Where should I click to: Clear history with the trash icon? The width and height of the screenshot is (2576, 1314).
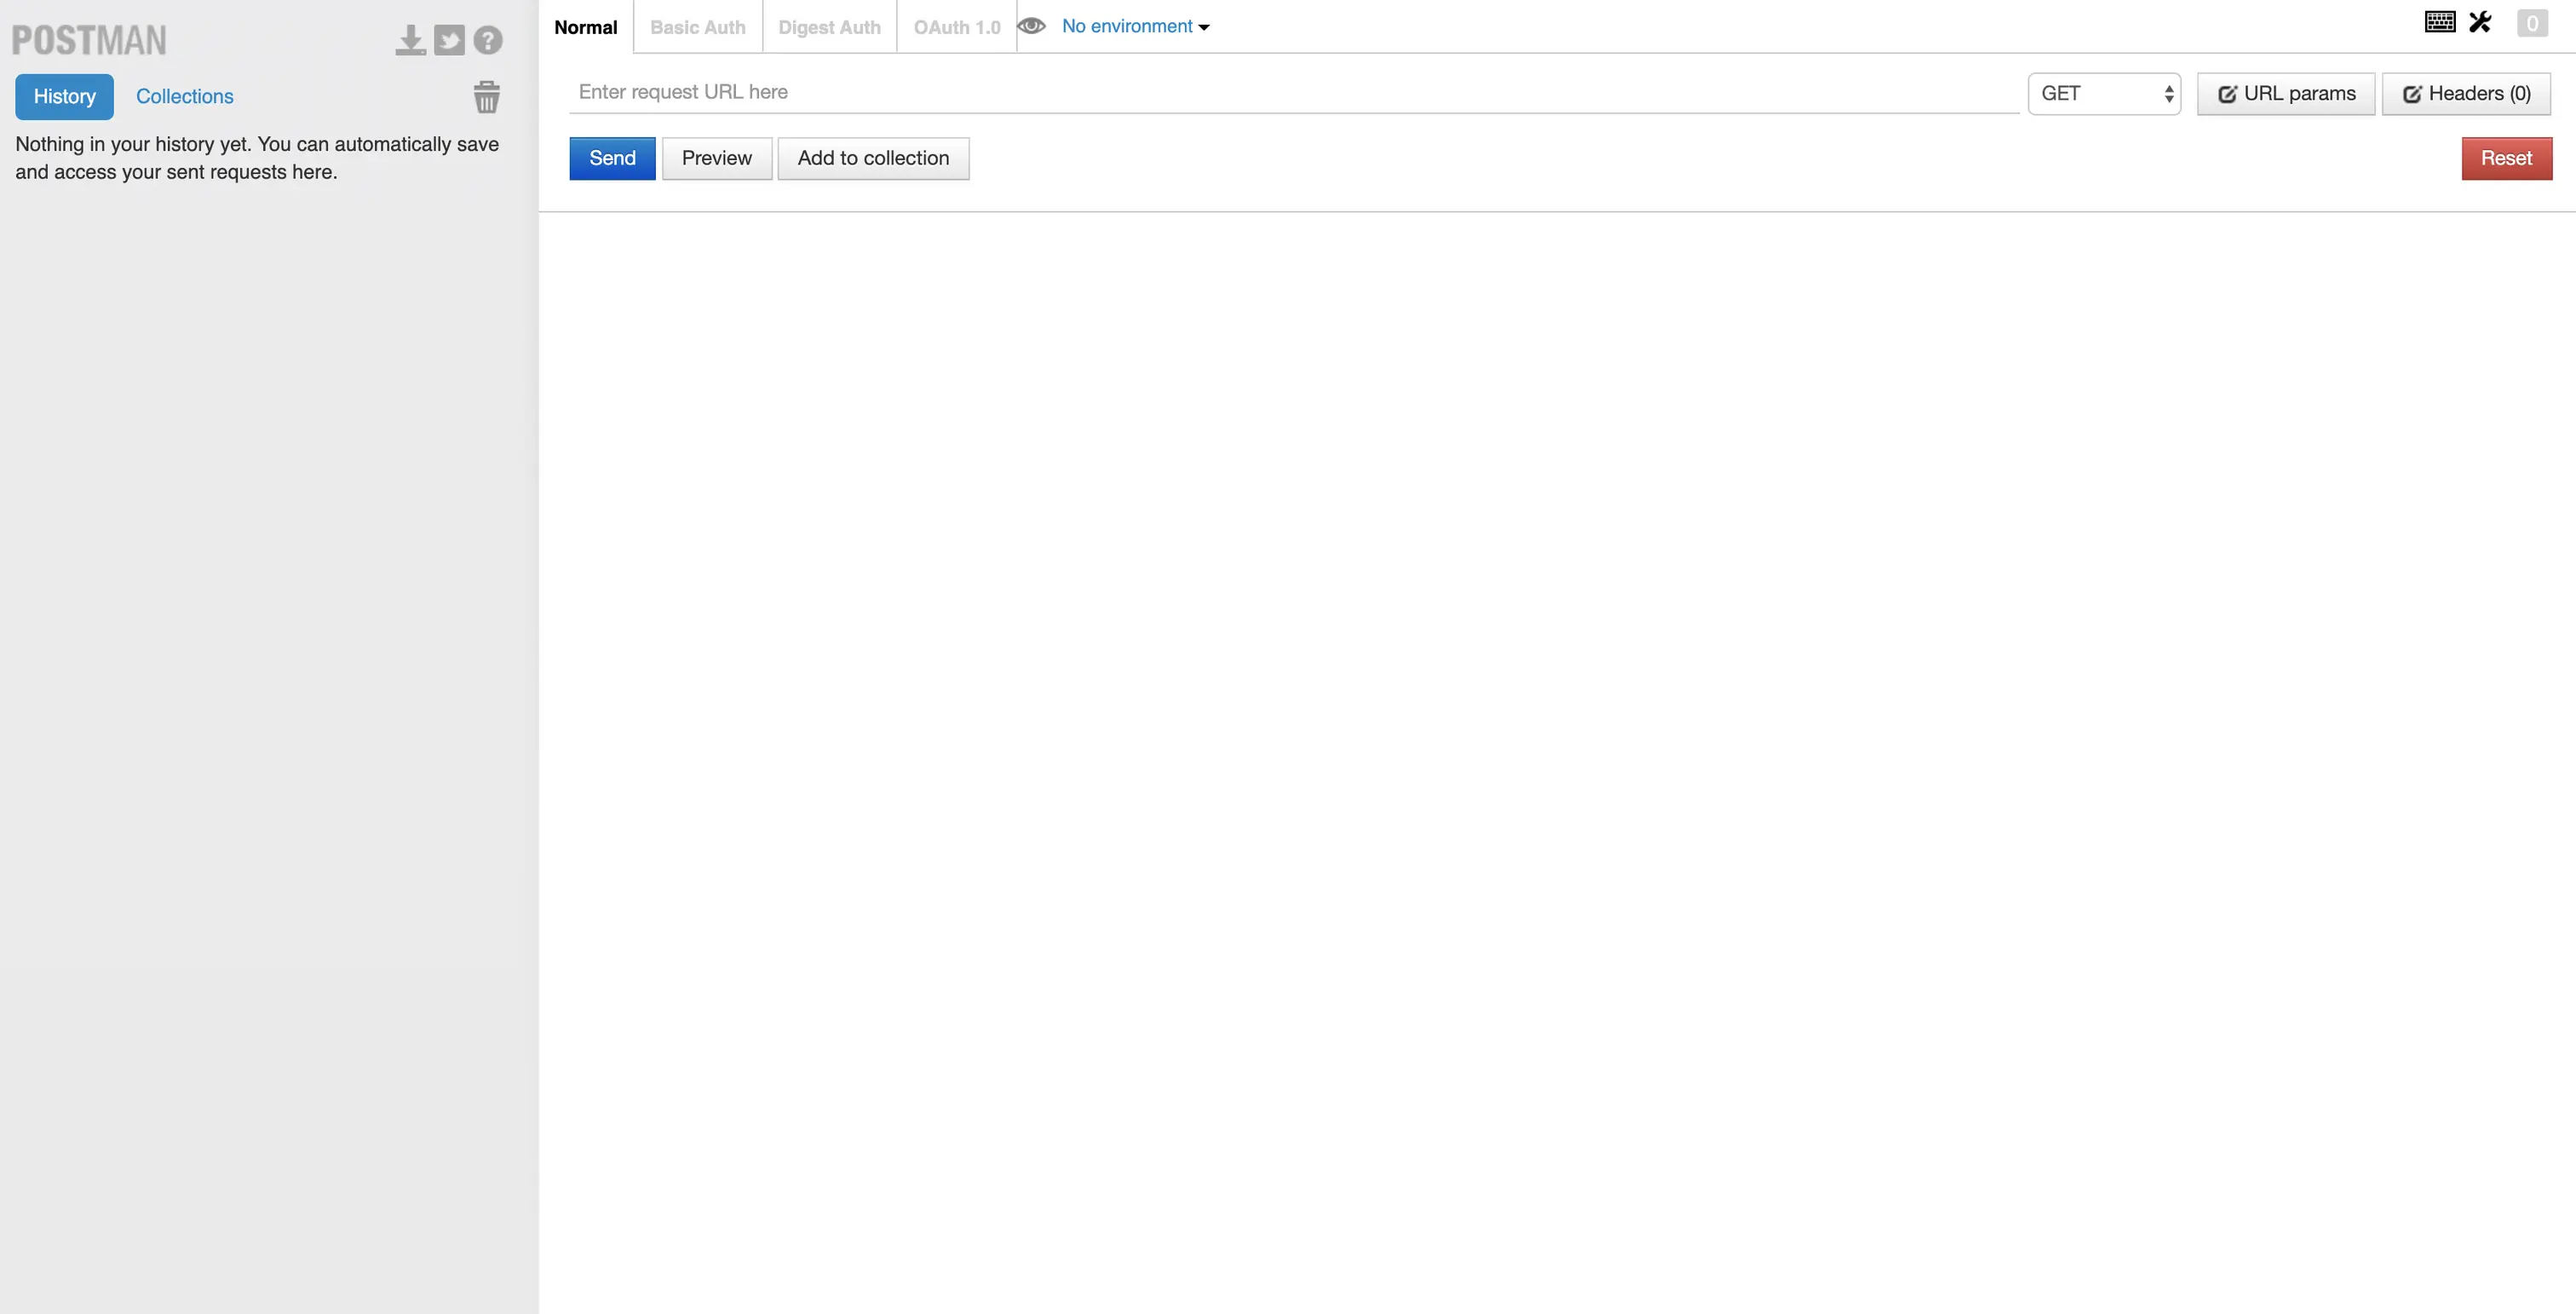coord(486,97)
